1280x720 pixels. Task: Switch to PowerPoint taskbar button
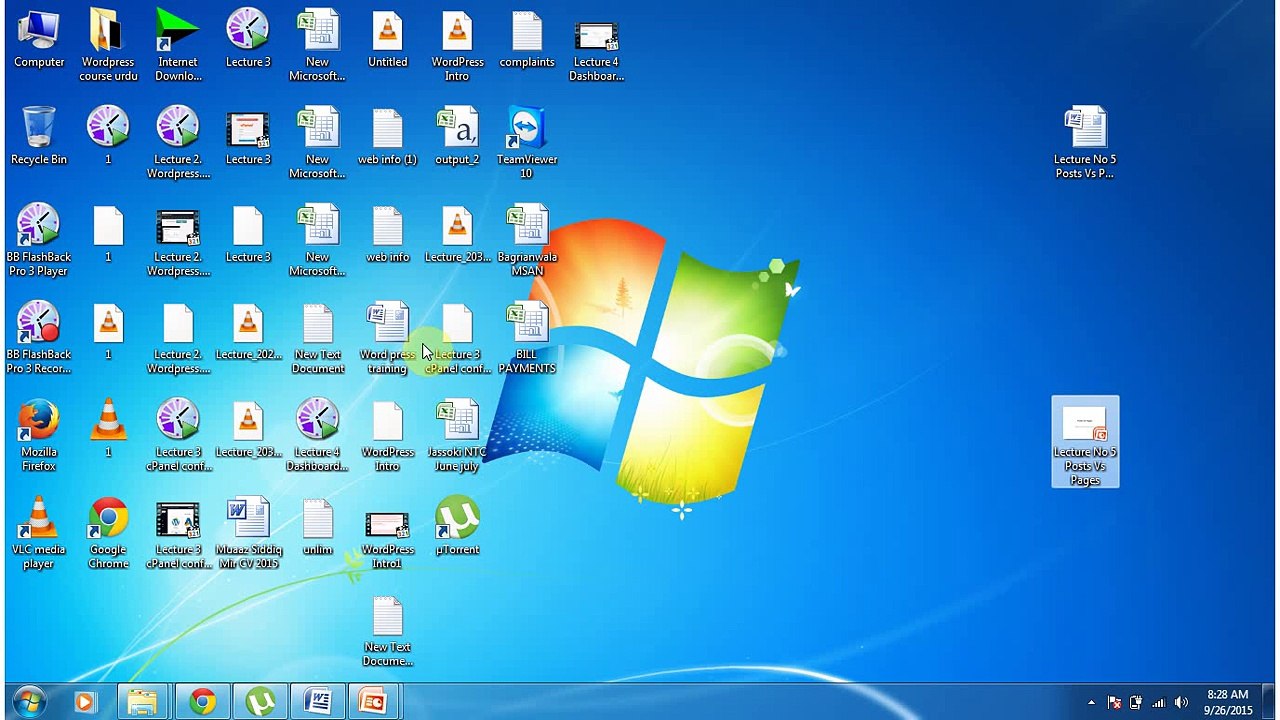(x=374, y=702)
